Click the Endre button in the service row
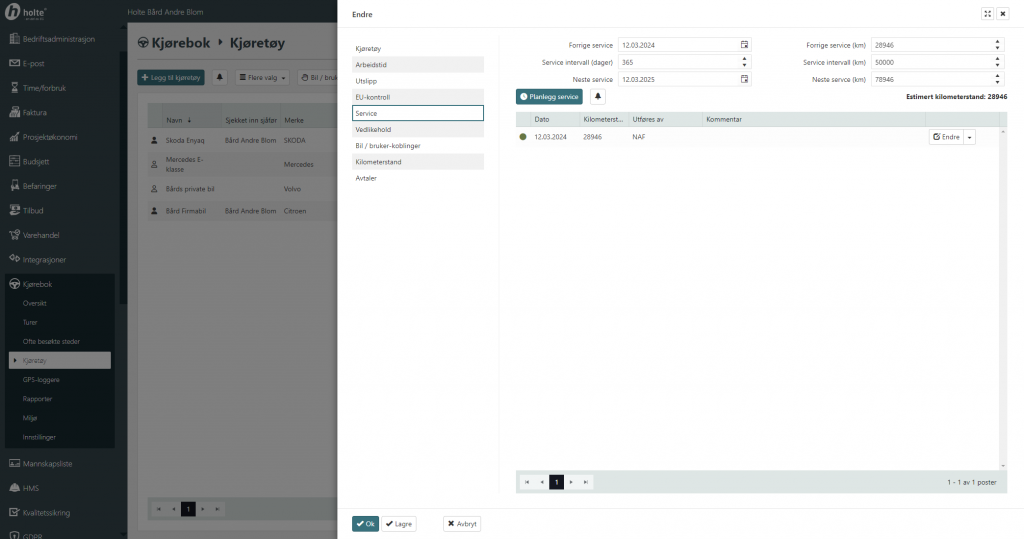Viewport: 1024px width, 539px height. coord(946,137)
